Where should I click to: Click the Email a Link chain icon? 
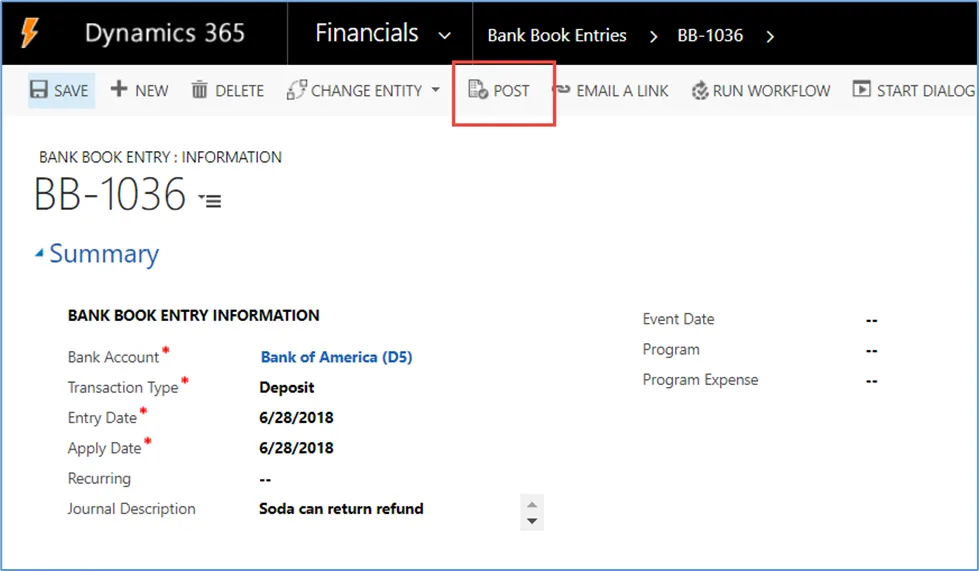562,89
